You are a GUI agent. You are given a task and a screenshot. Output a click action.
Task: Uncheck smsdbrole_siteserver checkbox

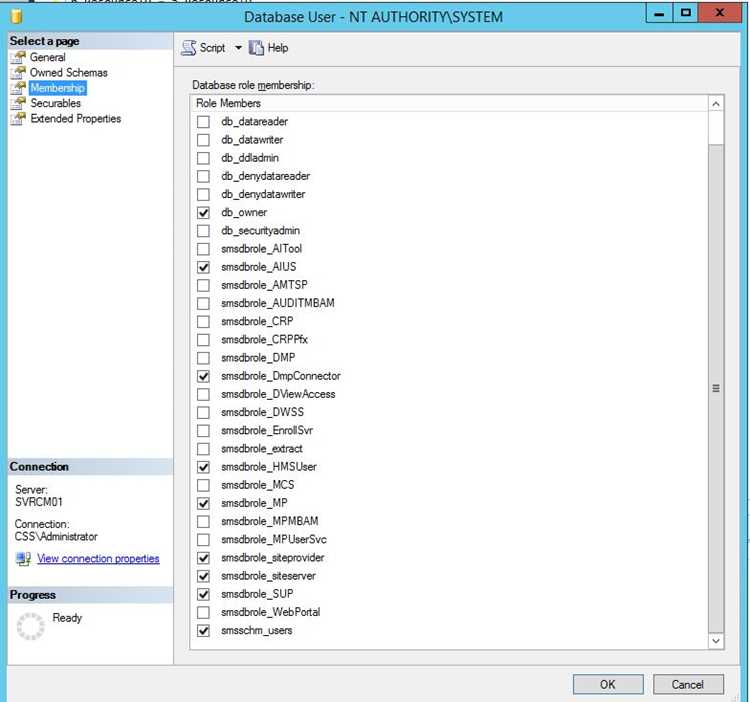point(203,576)
